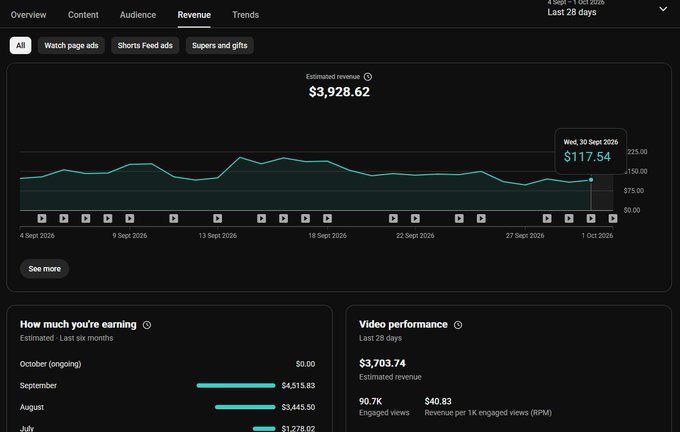Open the video marker for 29 Sept 2026
Viewport: 680px width, 432px height.
[x=569, y=218]
